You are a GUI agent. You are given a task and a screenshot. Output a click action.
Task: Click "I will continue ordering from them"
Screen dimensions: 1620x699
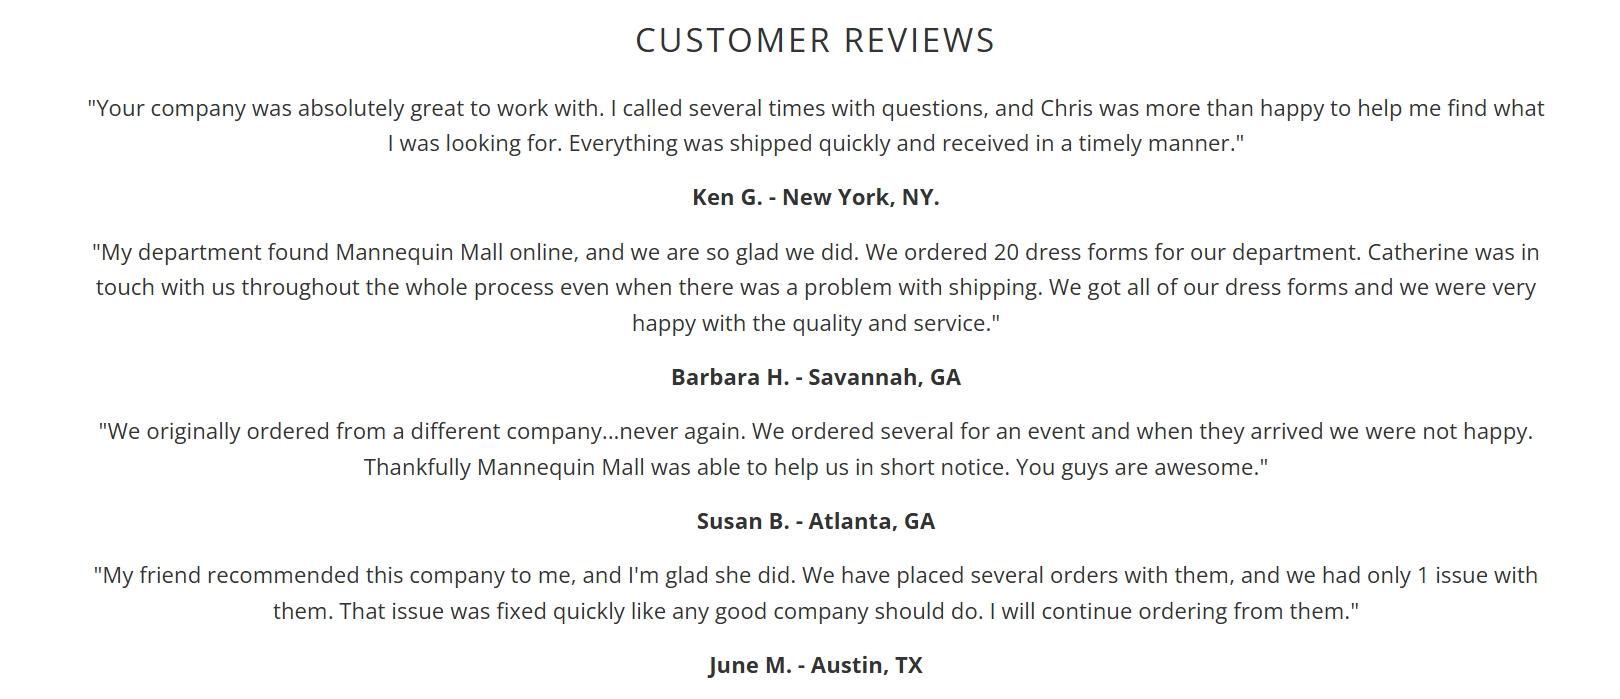[x=1170, y=611]
